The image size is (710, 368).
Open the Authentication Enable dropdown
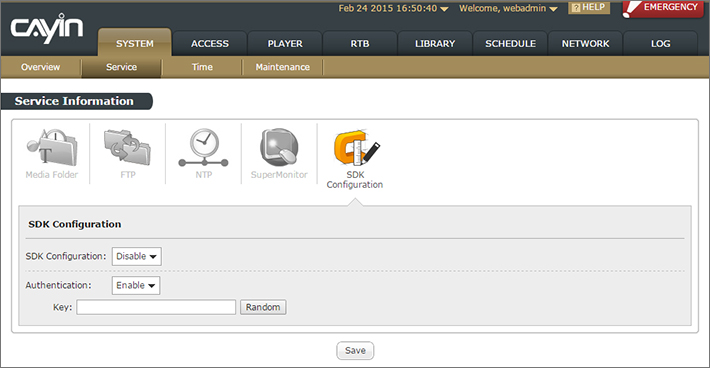pyautogui.click(x=136, y=285)
